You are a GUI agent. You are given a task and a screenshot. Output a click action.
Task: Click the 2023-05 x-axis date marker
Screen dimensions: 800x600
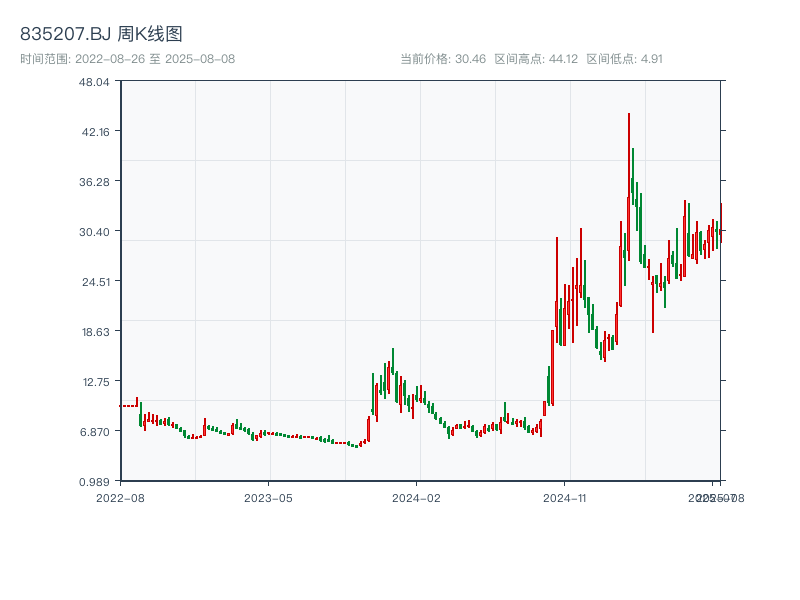click(268, 498)
